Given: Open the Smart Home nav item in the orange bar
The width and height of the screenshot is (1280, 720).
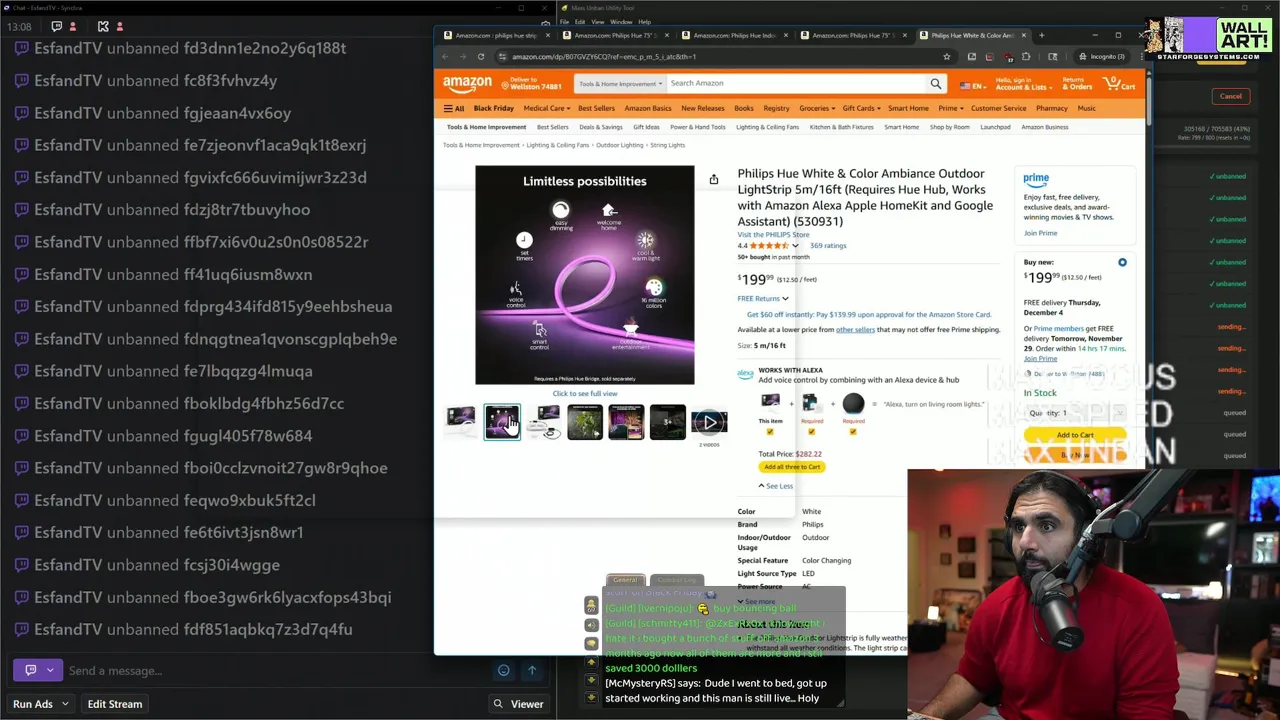Looking at the screenshot, I should (908, 108).
